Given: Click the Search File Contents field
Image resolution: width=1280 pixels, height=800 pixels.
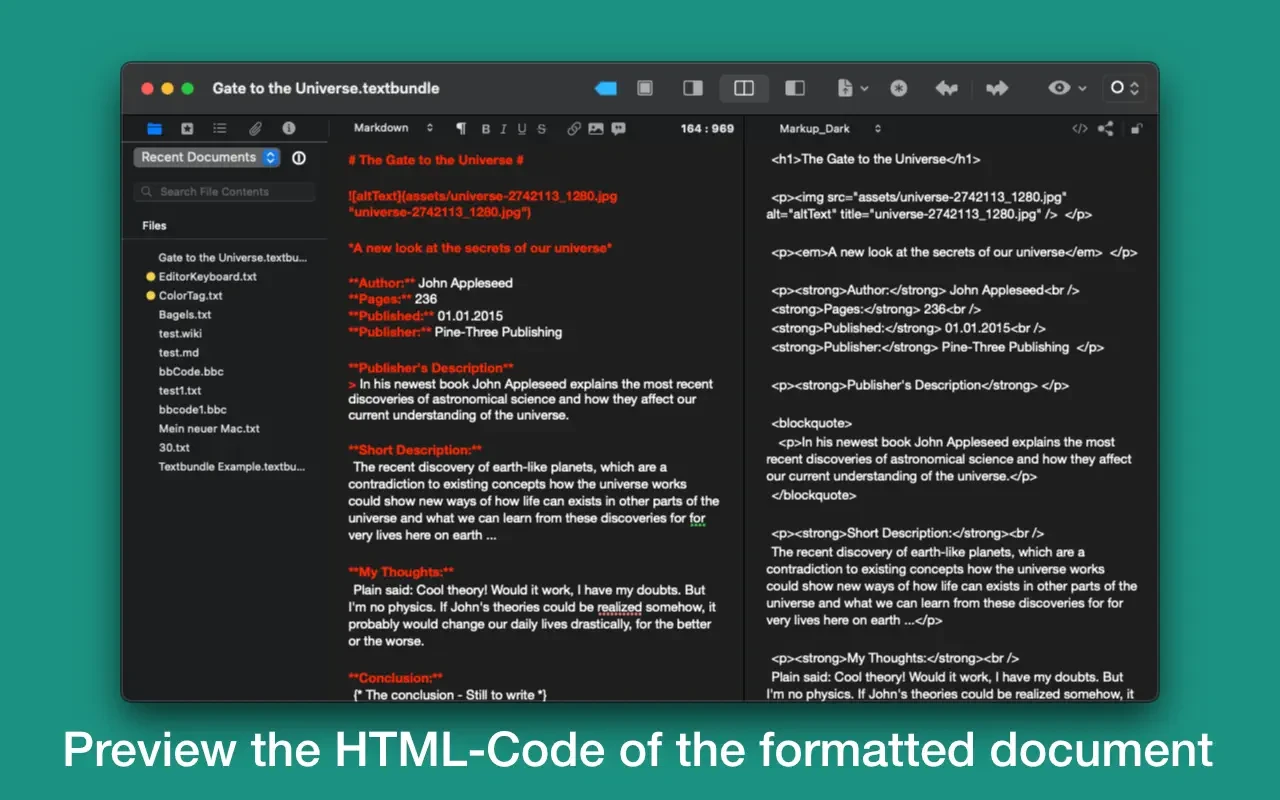Looking at the screenshot, I should click(225, 192).
